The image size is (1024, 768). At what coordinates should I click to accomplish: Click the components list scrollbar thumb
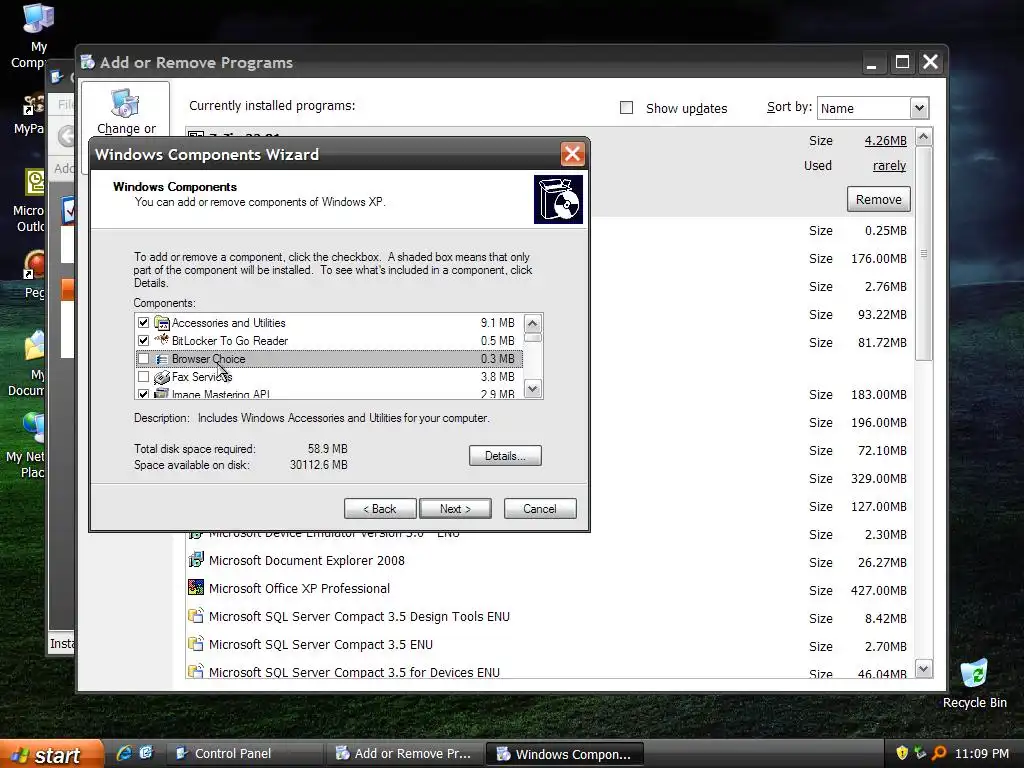(533, 338)
